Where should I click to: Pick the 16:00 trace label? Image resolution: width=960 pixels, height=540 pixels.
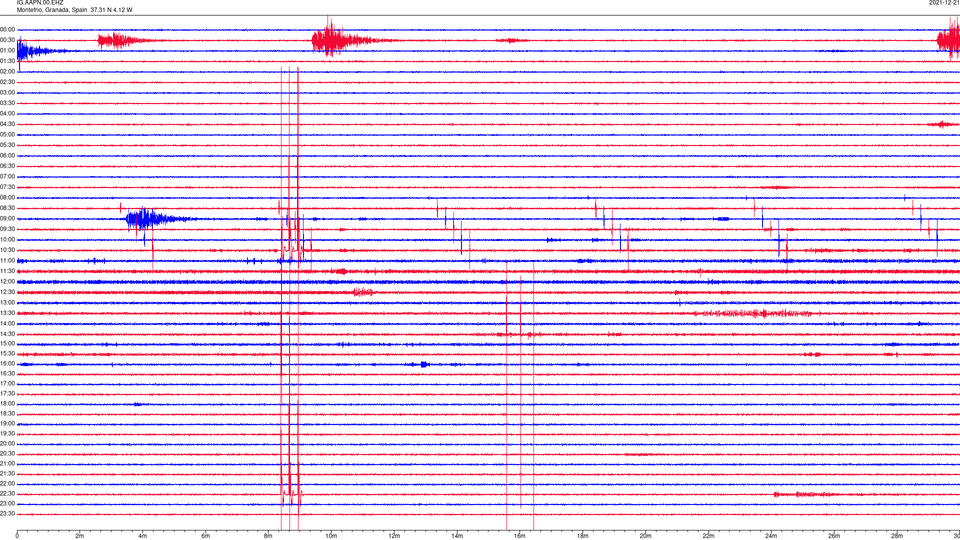[7, 363]
